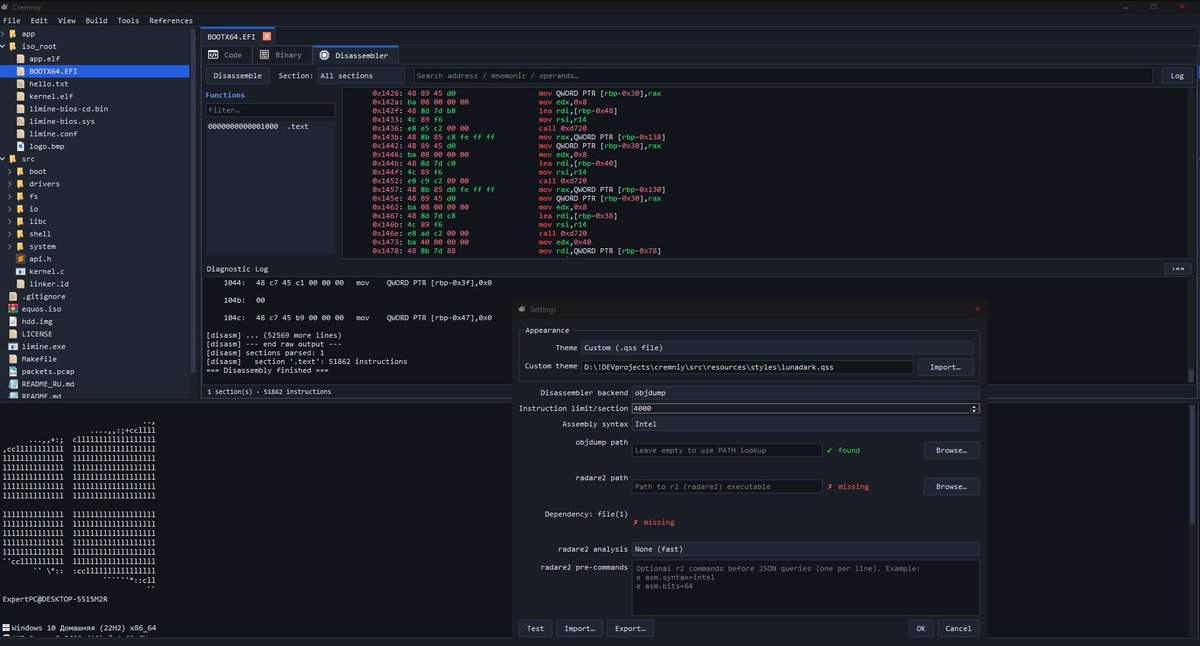Click the Settings dialog window icon
This screenshot has width=1200, height=646.
tap(523, 309)
